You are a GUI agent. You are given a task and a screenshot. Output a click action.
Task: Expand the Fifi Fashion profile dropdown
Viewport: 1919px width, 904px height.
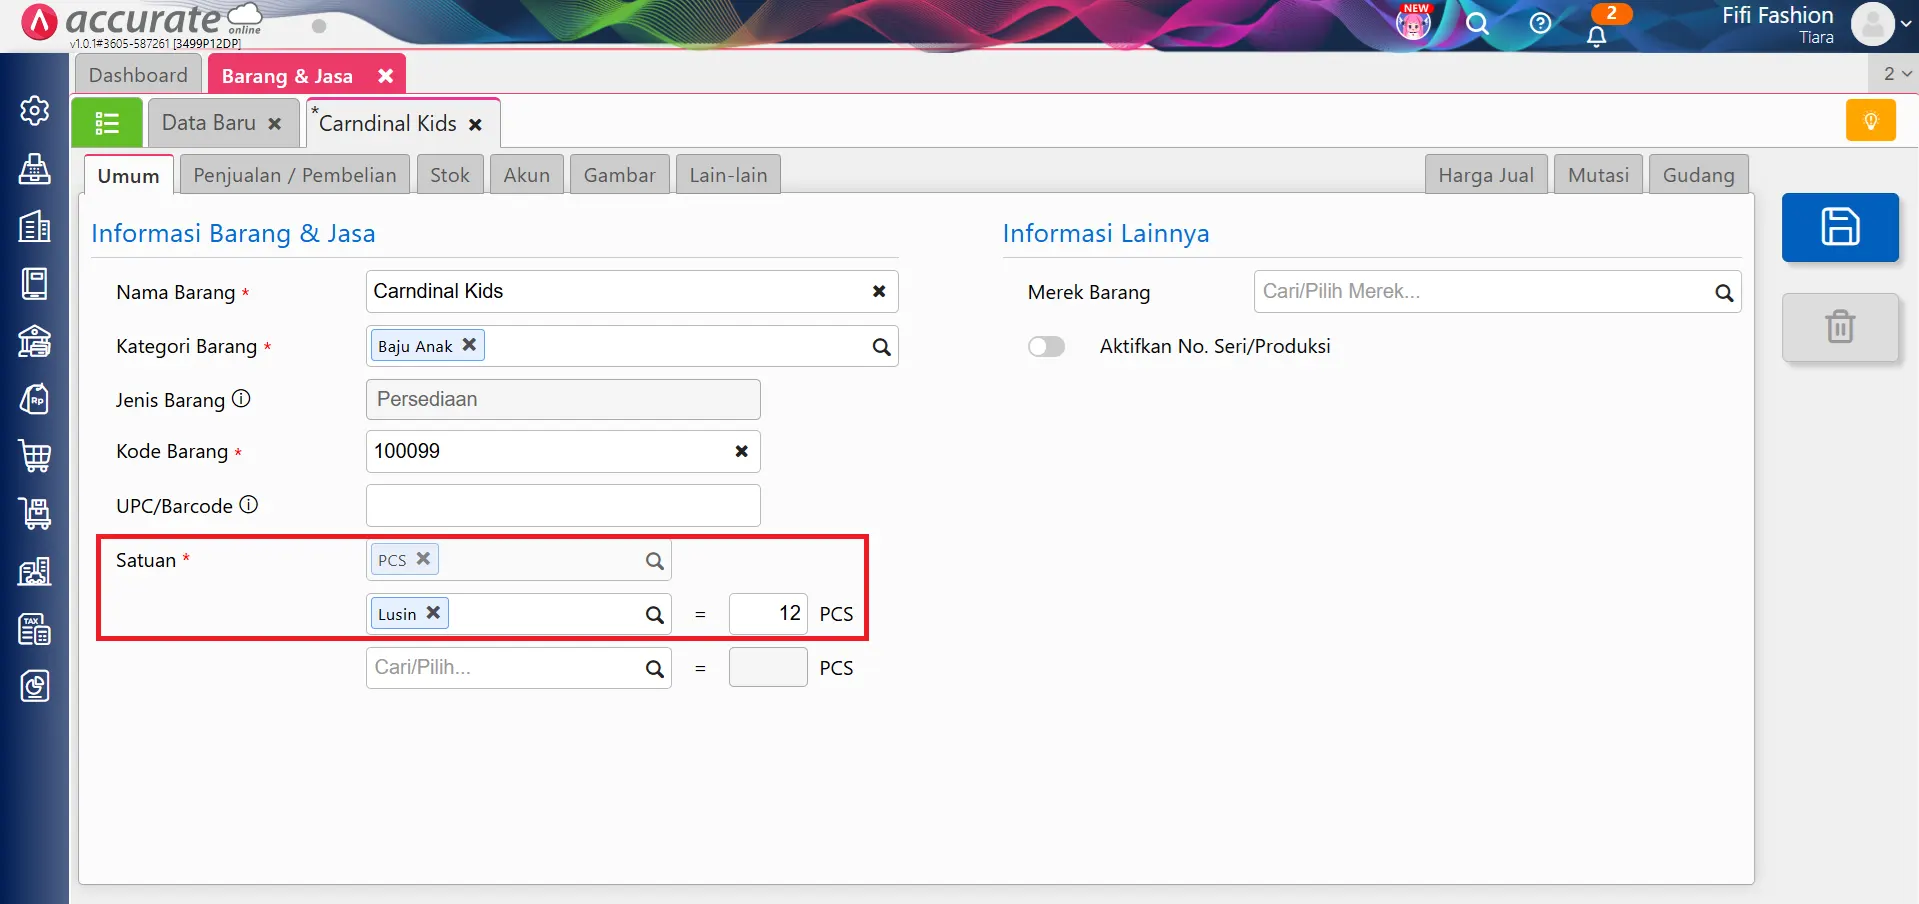coord(1877,25)
